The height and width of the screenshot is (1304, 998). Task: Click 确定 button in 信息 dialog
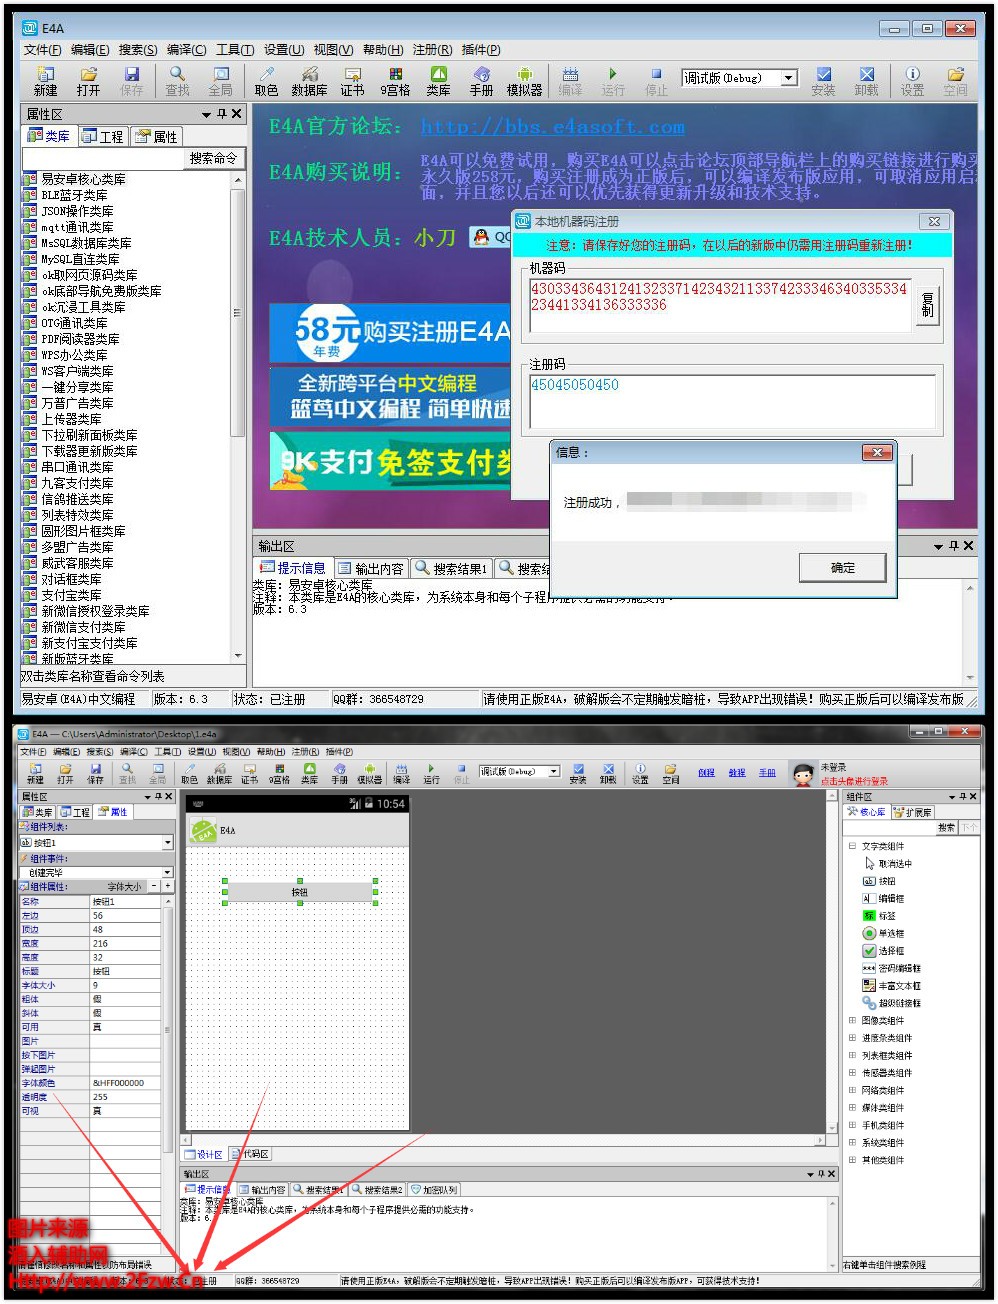tap(843, 568)
